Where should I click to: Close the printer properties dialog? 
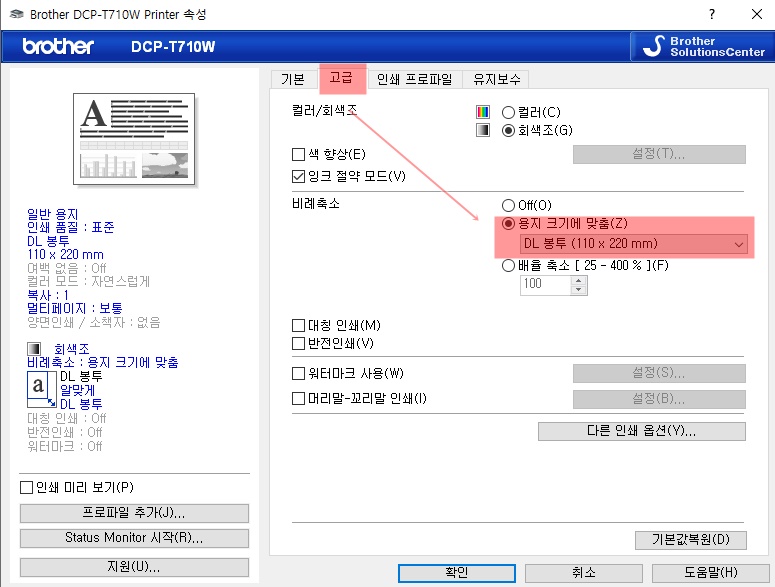757,14
